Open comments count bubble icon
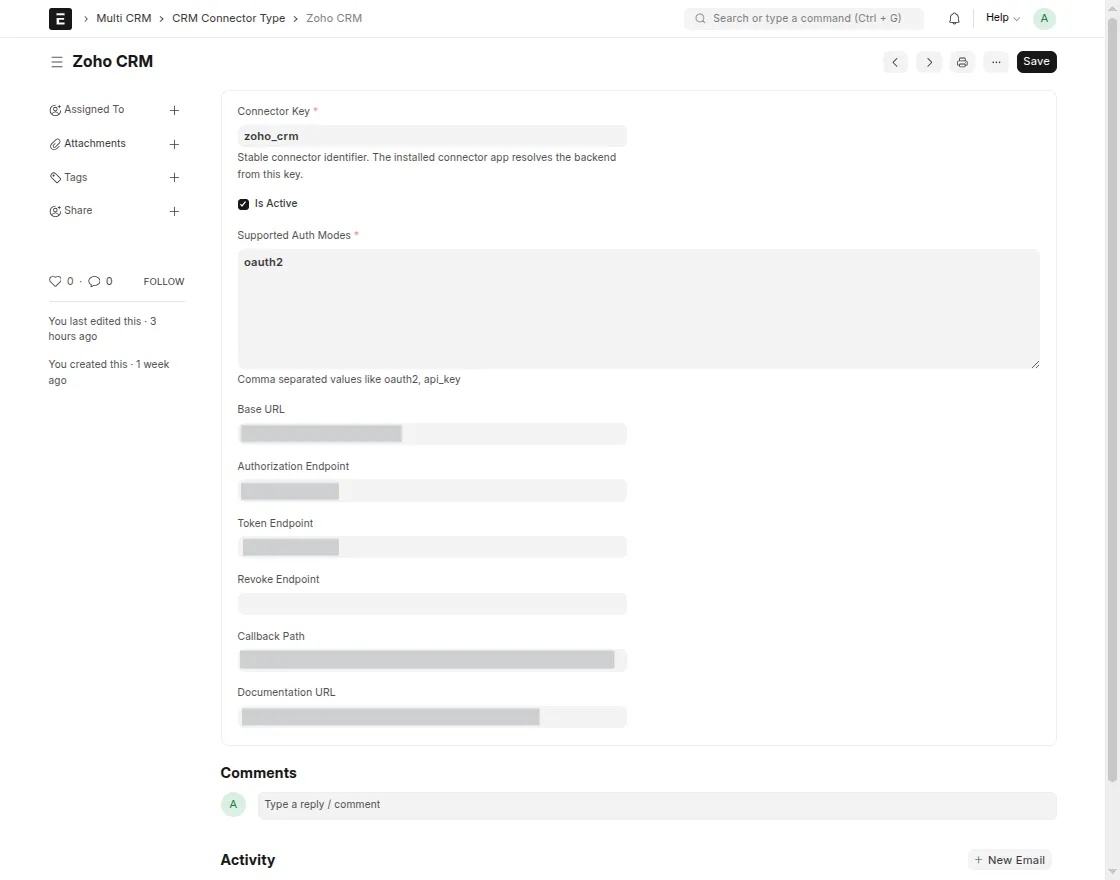 (x=94, y=281)
